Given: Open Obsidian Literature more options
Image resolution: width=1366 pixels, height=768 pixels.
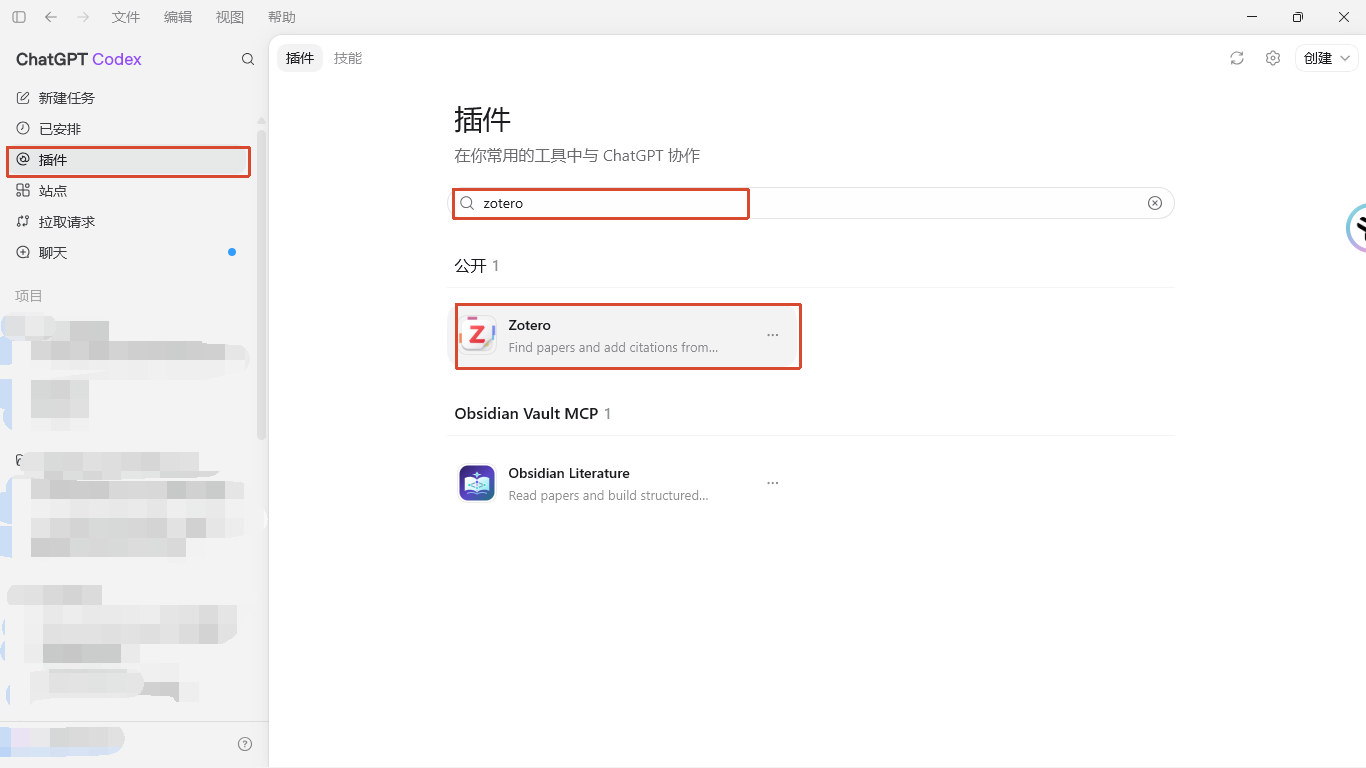Looking at the screenshot, I should click(x=773, y=483).
